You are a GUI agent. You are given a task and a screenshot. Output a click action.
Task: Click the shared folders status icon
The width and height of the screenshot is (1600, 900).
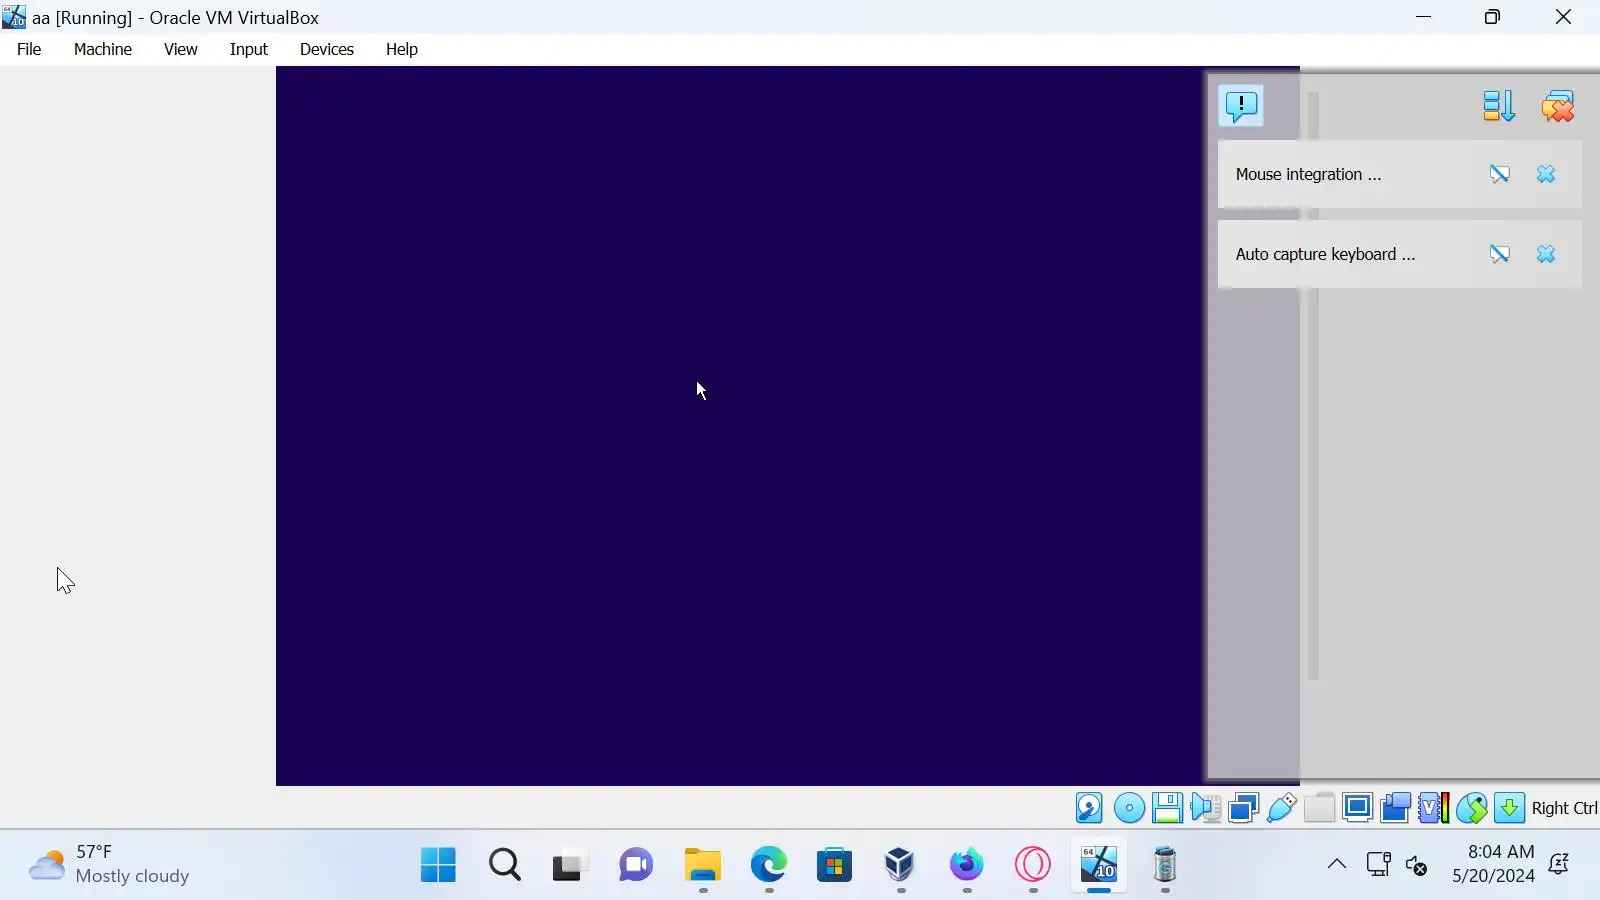tap(1319, 808)
